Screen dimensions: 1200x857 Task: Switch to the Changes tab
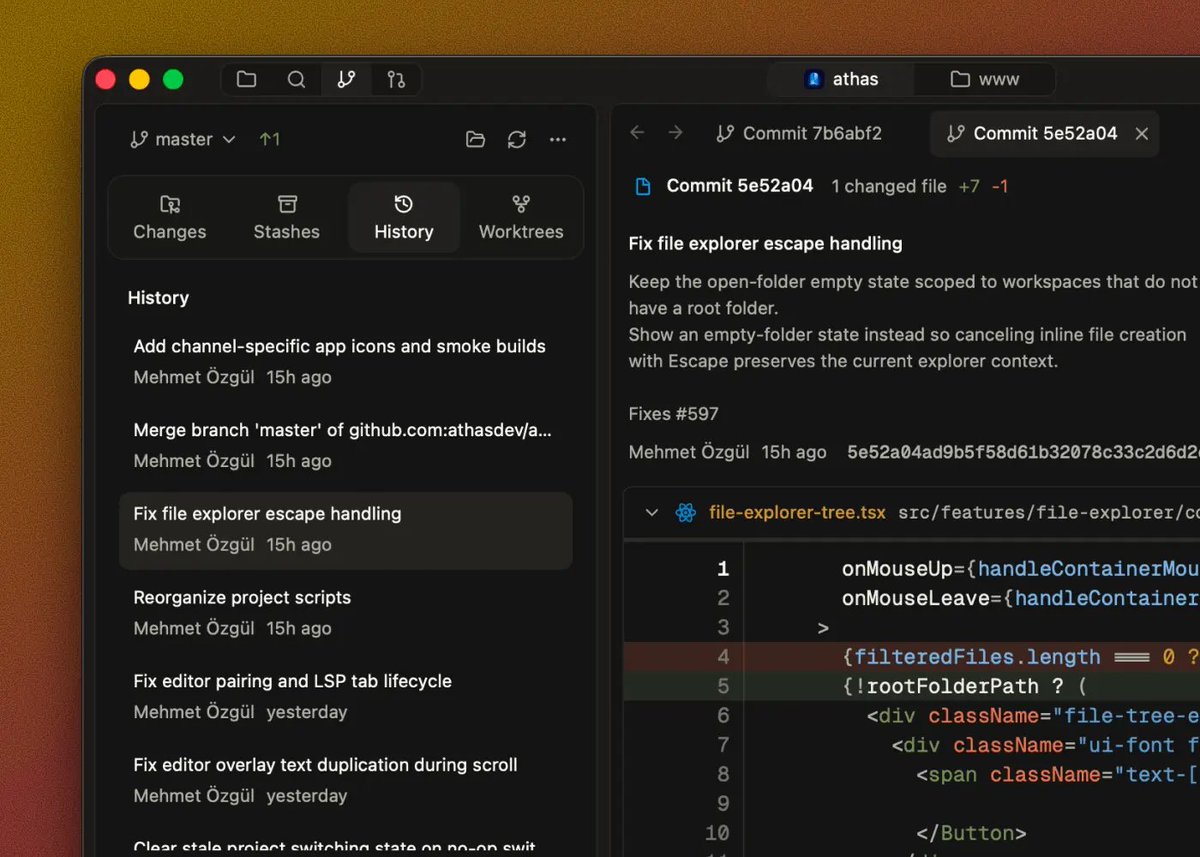(x=170, y=218)
